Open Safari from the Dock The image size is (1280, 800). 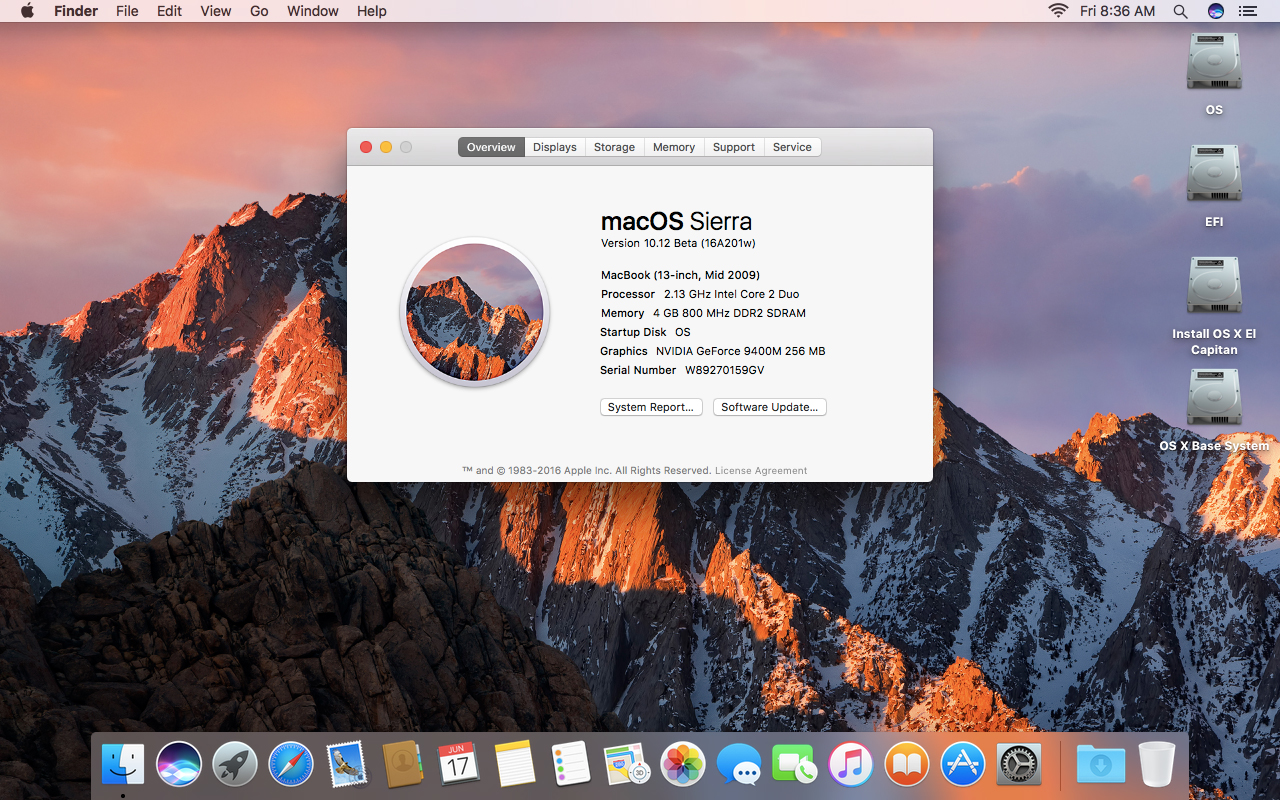tap(290, 764)
